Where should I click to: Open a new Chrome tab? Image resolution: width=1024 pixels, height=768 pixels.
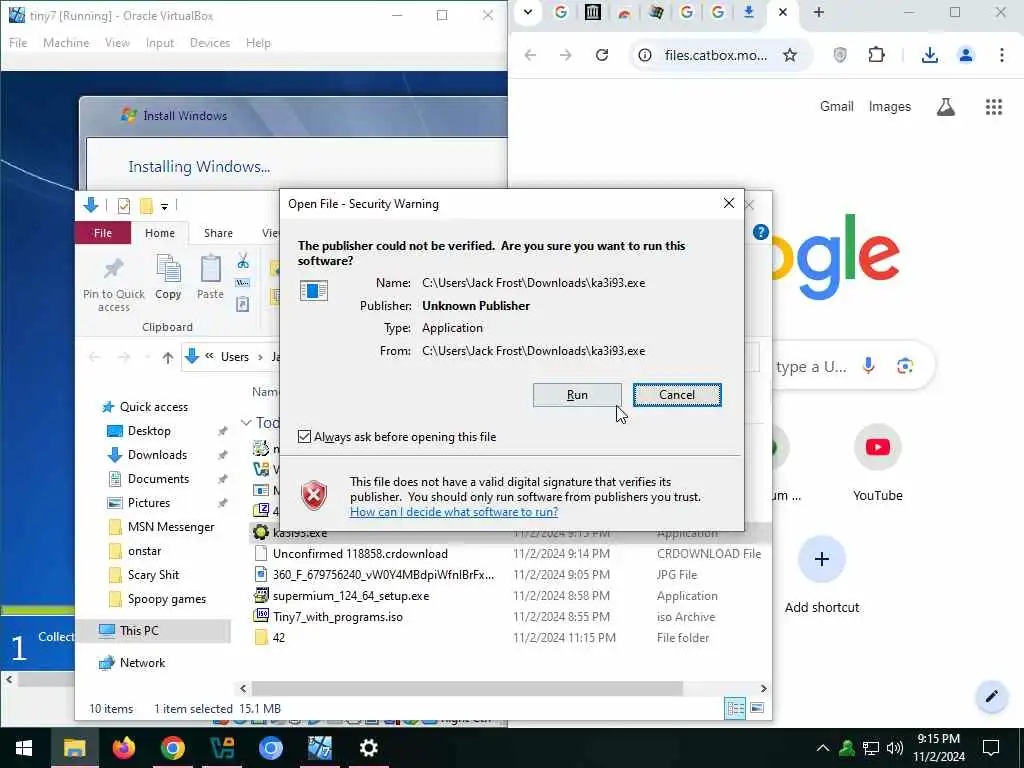818,12
